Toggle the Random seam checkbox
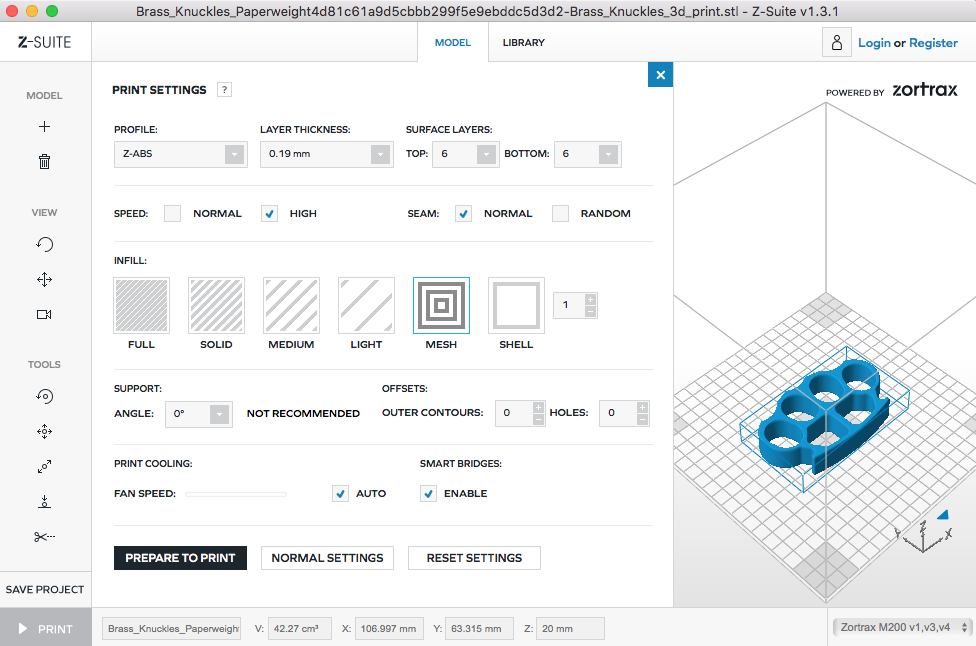976x646 pixels. 561,213
